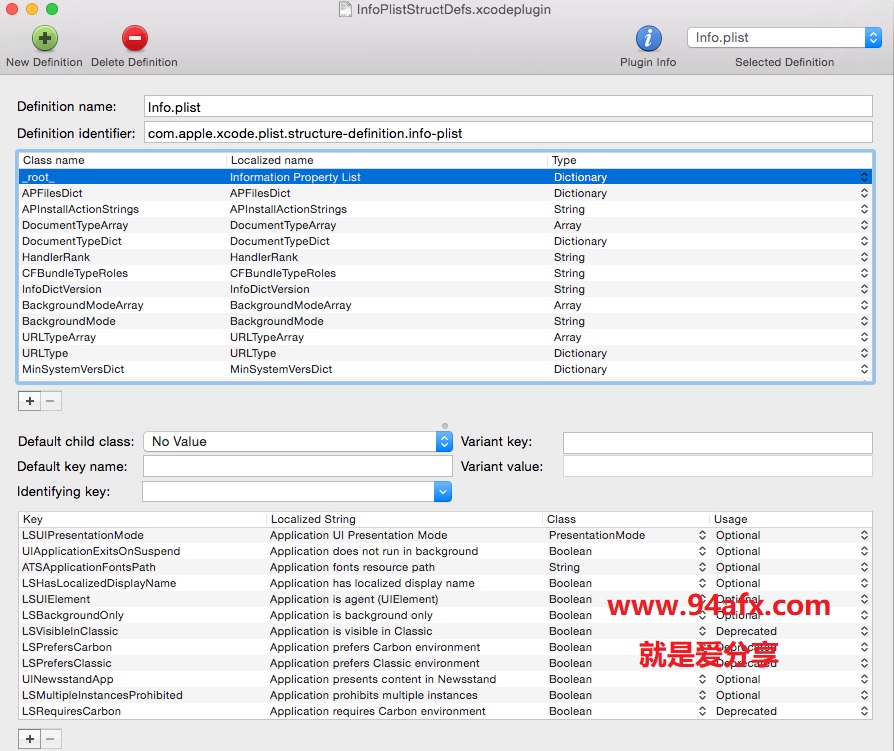Click the Variant value field
This screenshot has height=751, width=894.
point(717,466)
